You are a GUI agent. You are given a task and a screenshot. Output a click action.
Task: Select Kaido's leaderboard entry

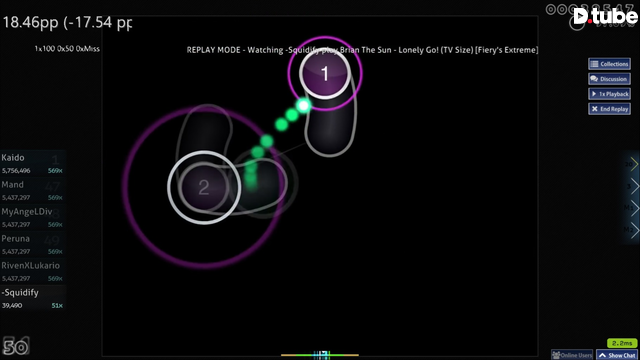(32, 164)
